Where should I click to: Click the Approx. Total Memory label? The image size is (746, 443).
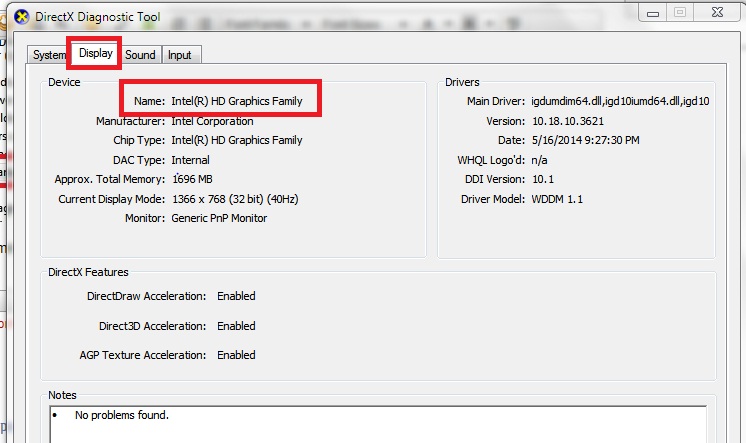(x=109, y=179)
